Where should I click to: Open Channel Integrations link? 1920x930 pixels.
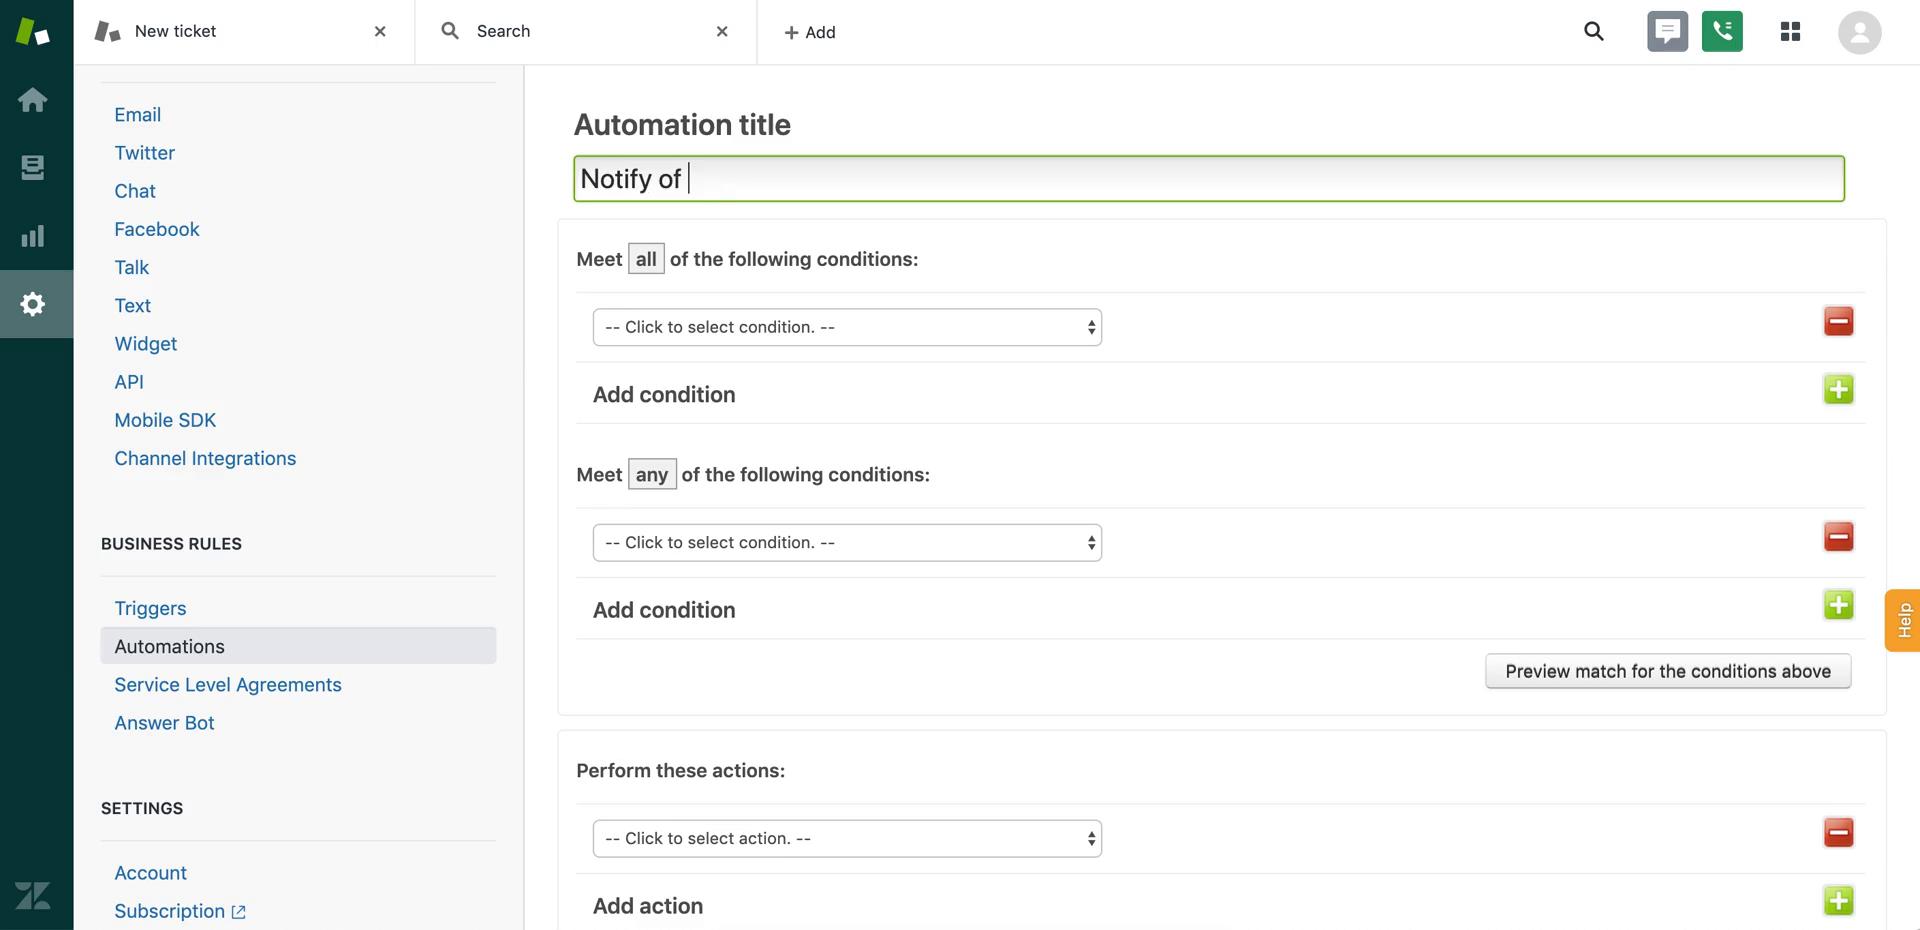(205, 458)
